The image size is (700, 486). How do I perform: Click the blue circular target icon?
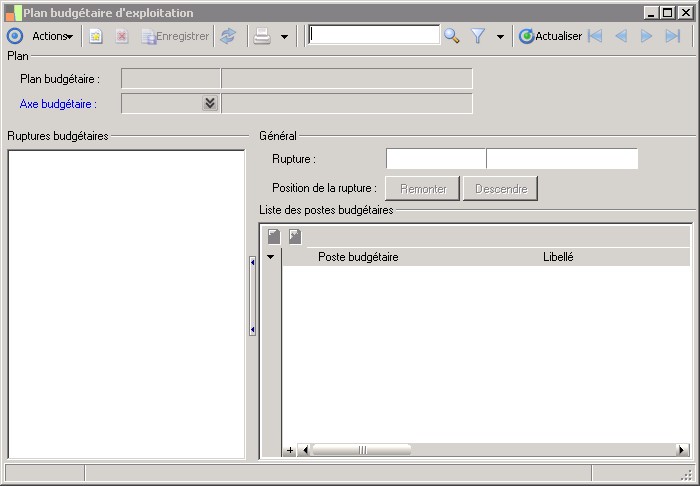(x=15, y=36)
